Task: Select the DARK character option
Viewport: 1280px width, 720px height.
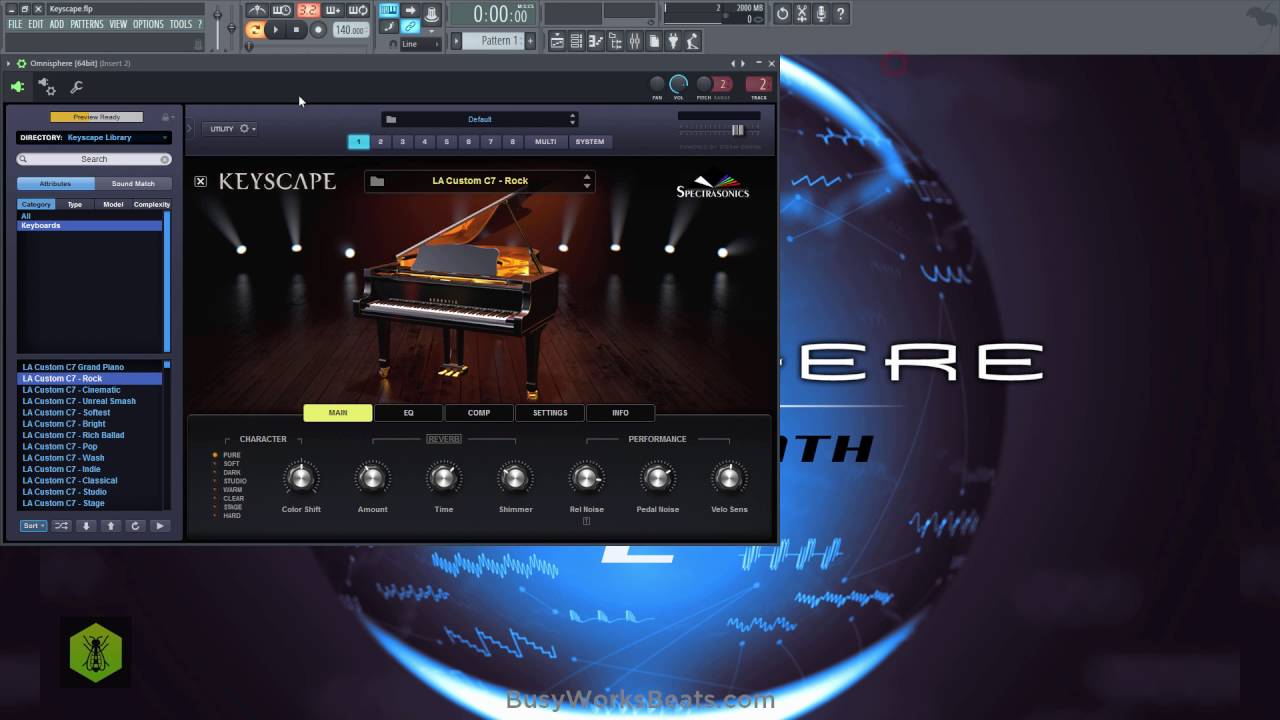Action: [x=231, y=472]
